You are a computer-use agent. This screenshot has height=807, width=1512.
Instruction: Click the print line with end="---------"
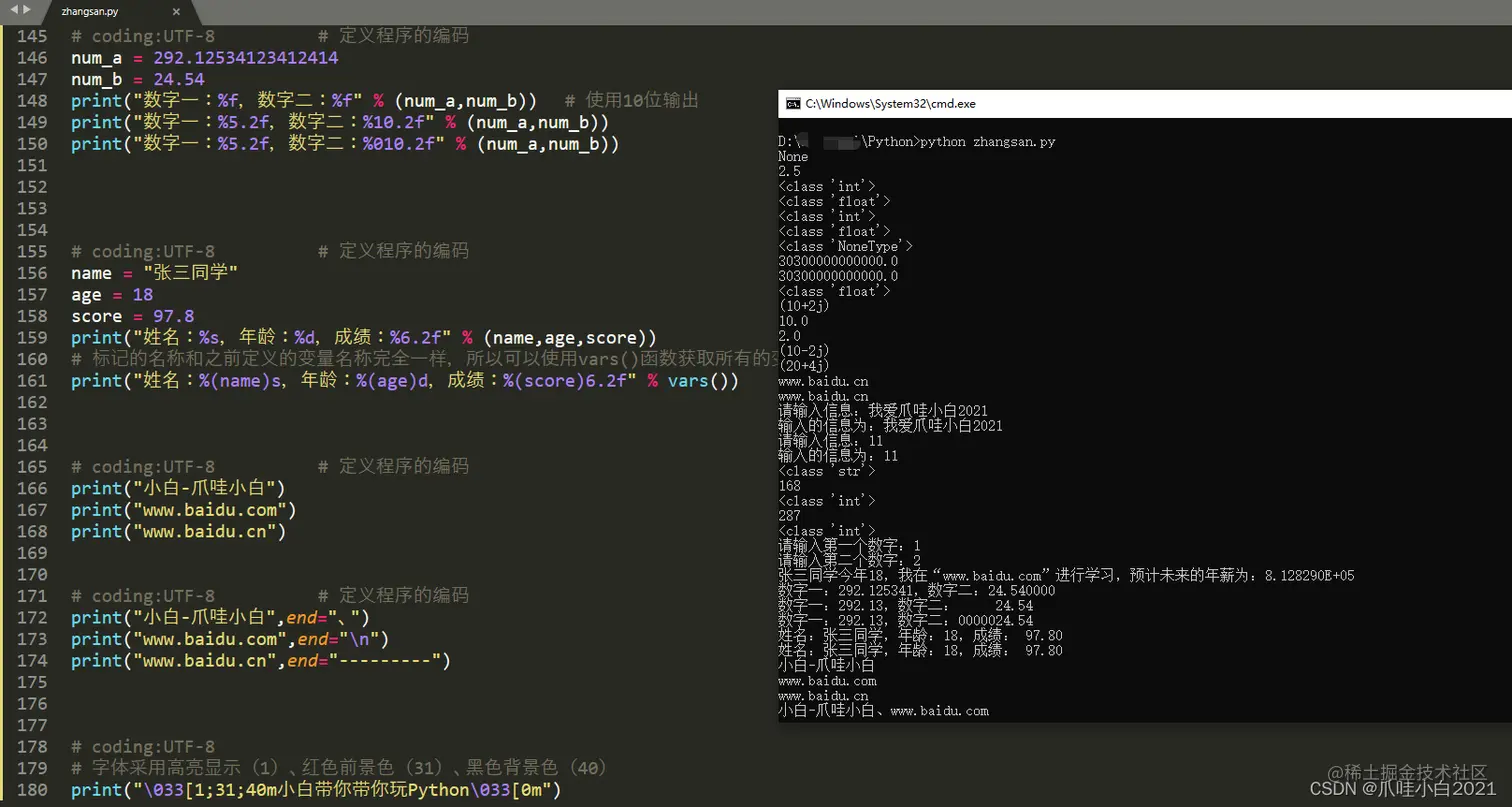point(261,661)
